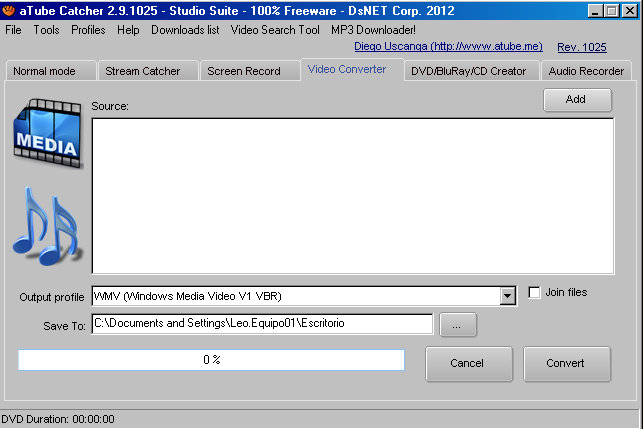Browse save folder with the ... button
The image size is (644, 429).
(x=457, y=325)
